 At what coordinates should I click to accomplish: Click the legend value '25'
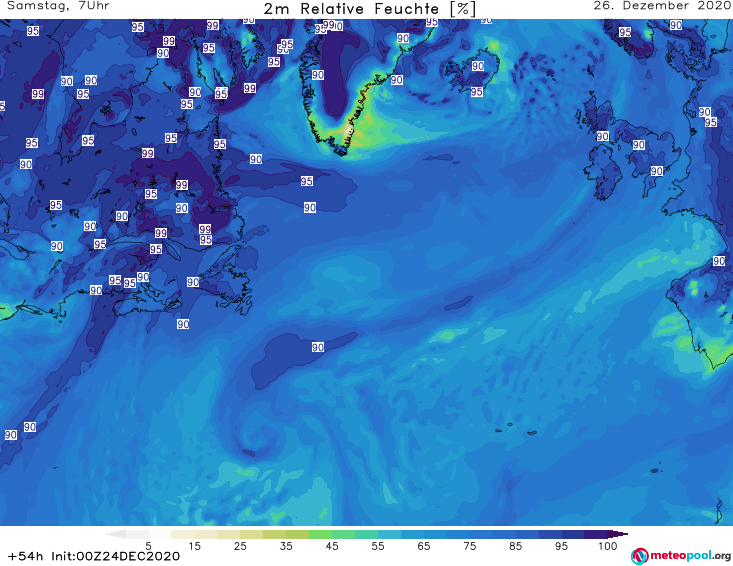(240, 546)
